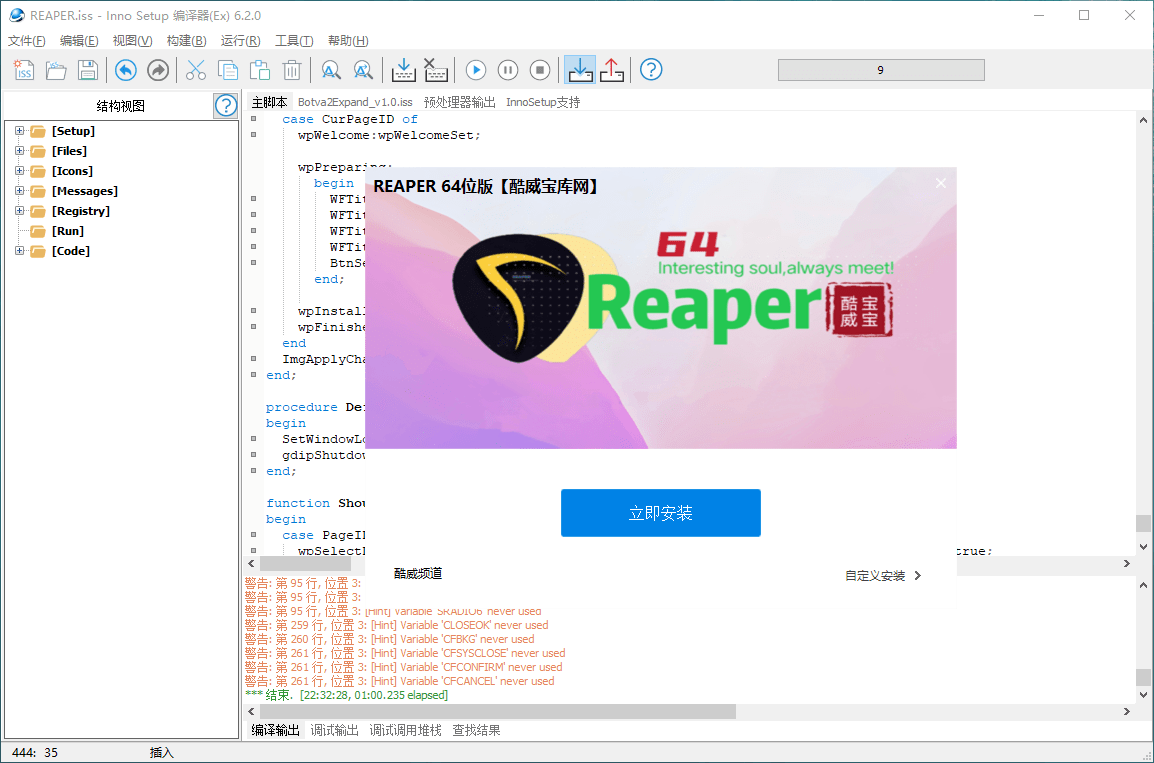
Task: Select the [Run] tree item
Action: pyautogui.click(x=68, y=231)
